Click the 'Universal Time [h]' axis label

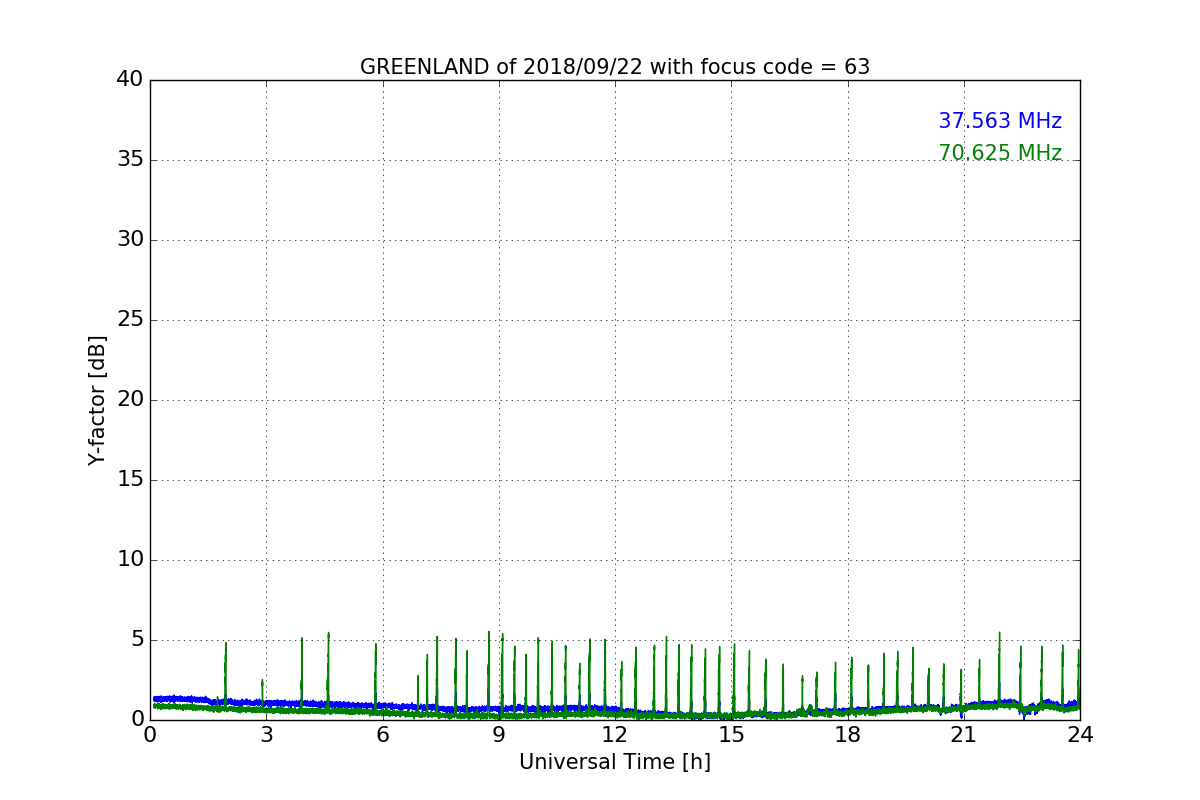pyautogui.click(x=615, y=762)
